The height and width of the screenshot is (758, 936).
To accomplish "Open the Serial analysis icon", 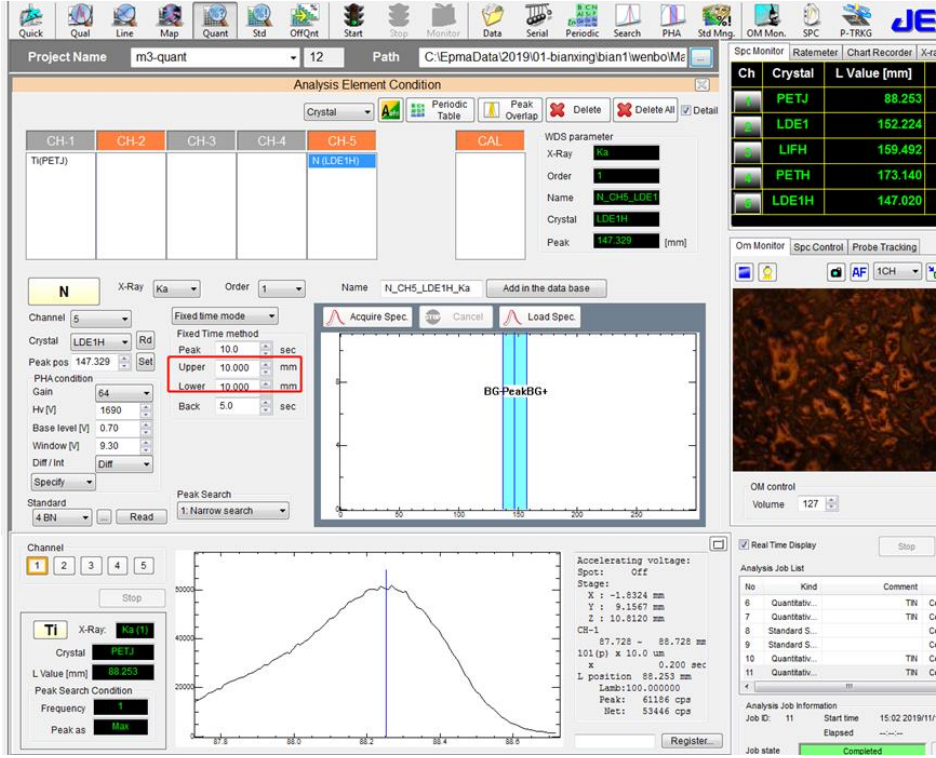I will pos(537,19).
